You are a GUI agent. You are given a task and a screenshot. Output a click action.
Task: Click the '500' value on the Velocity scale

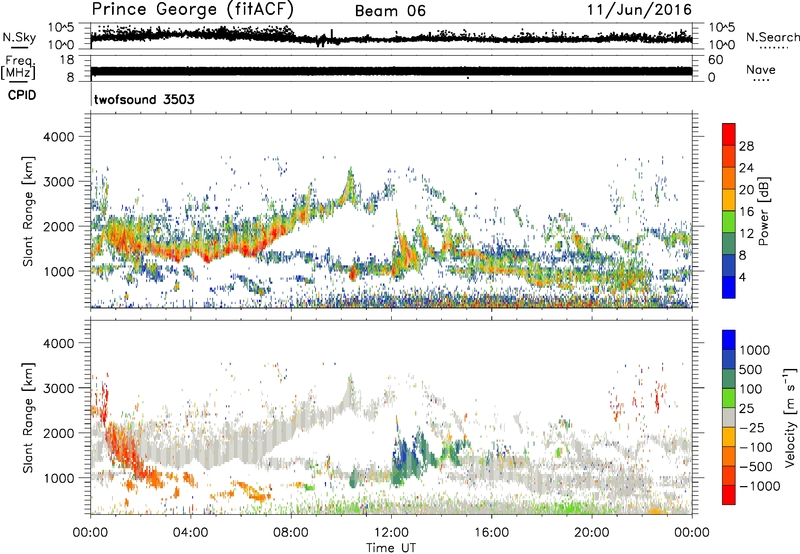[x=751, y=369]
